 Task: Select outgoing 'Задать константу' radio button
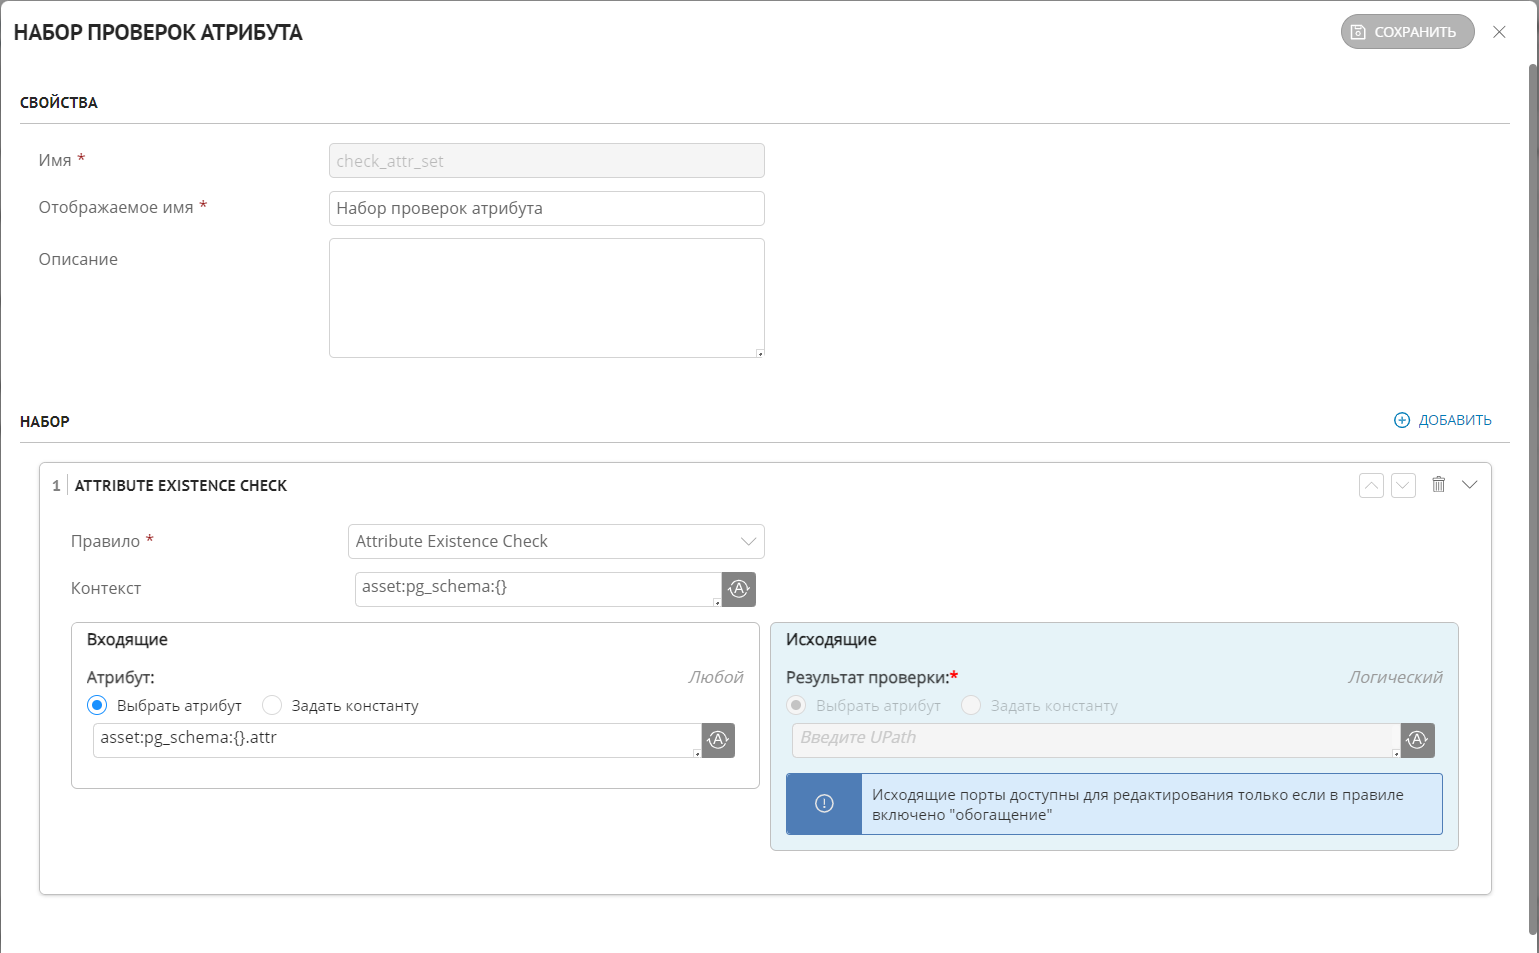pos(971,706)
